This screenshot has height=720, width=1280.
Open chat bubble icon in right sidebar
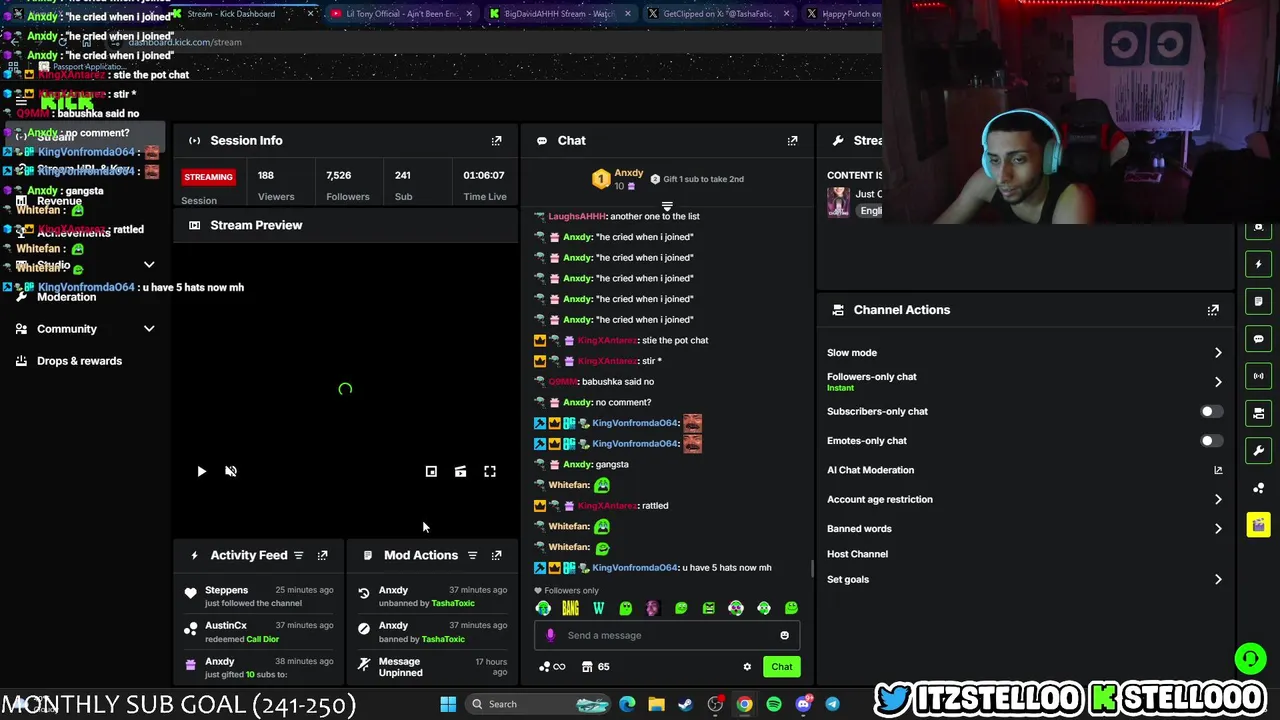tap(1259, 339)
